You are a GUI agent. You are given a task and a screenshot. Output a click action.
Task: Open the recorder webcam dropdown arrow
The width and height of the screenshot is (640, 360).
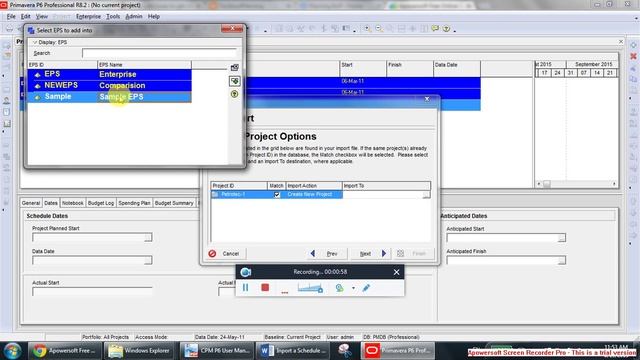click(353, 288)
